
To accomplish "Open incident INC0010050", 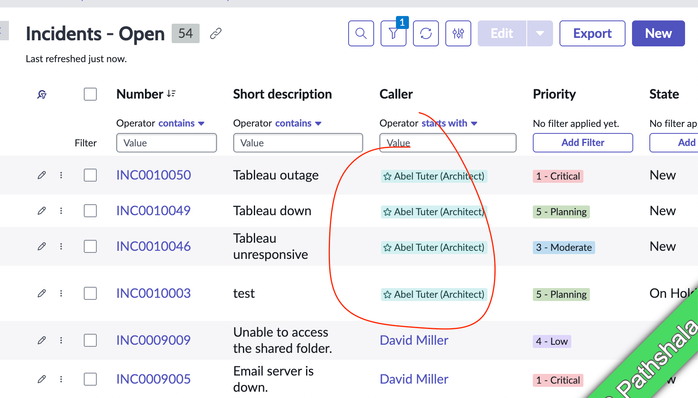I will point(154,175).
